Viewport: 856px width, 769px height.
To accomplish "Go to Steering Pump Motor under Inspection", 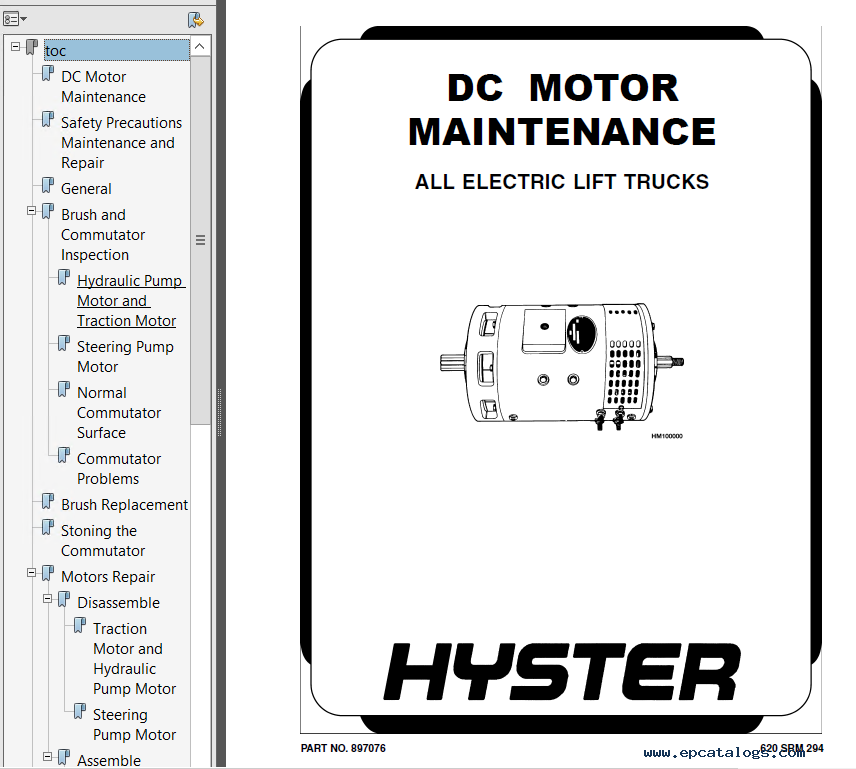I will pos(125,356).
